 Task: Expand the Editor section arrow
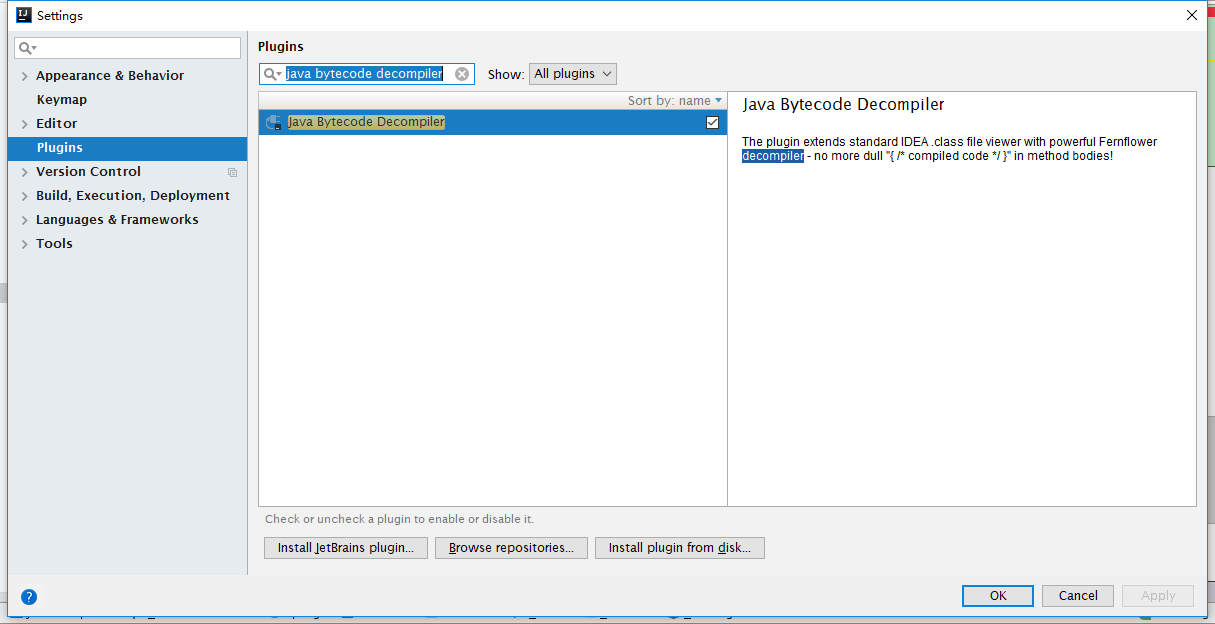(24, 124)
